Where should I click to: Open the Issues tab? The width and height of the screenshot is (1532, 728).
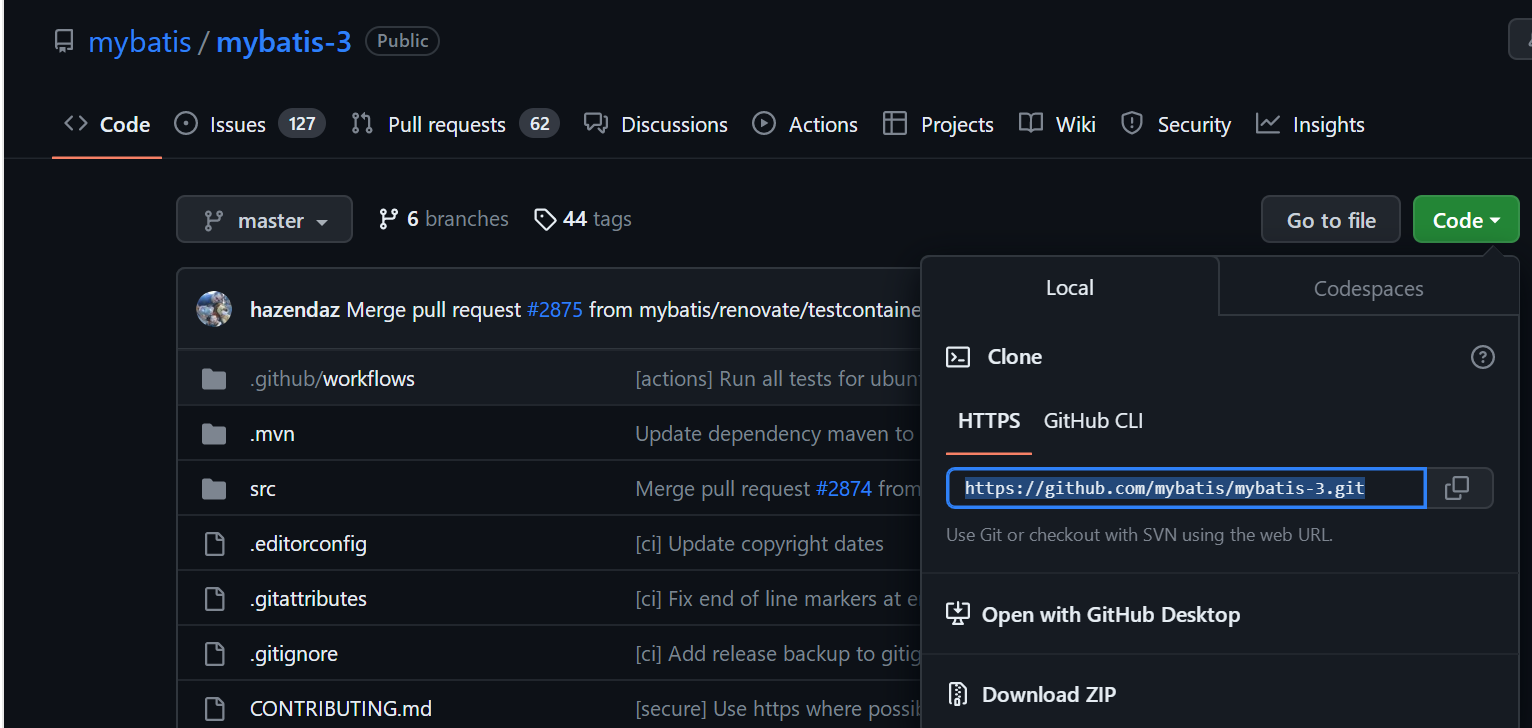(x=238, y=125)
